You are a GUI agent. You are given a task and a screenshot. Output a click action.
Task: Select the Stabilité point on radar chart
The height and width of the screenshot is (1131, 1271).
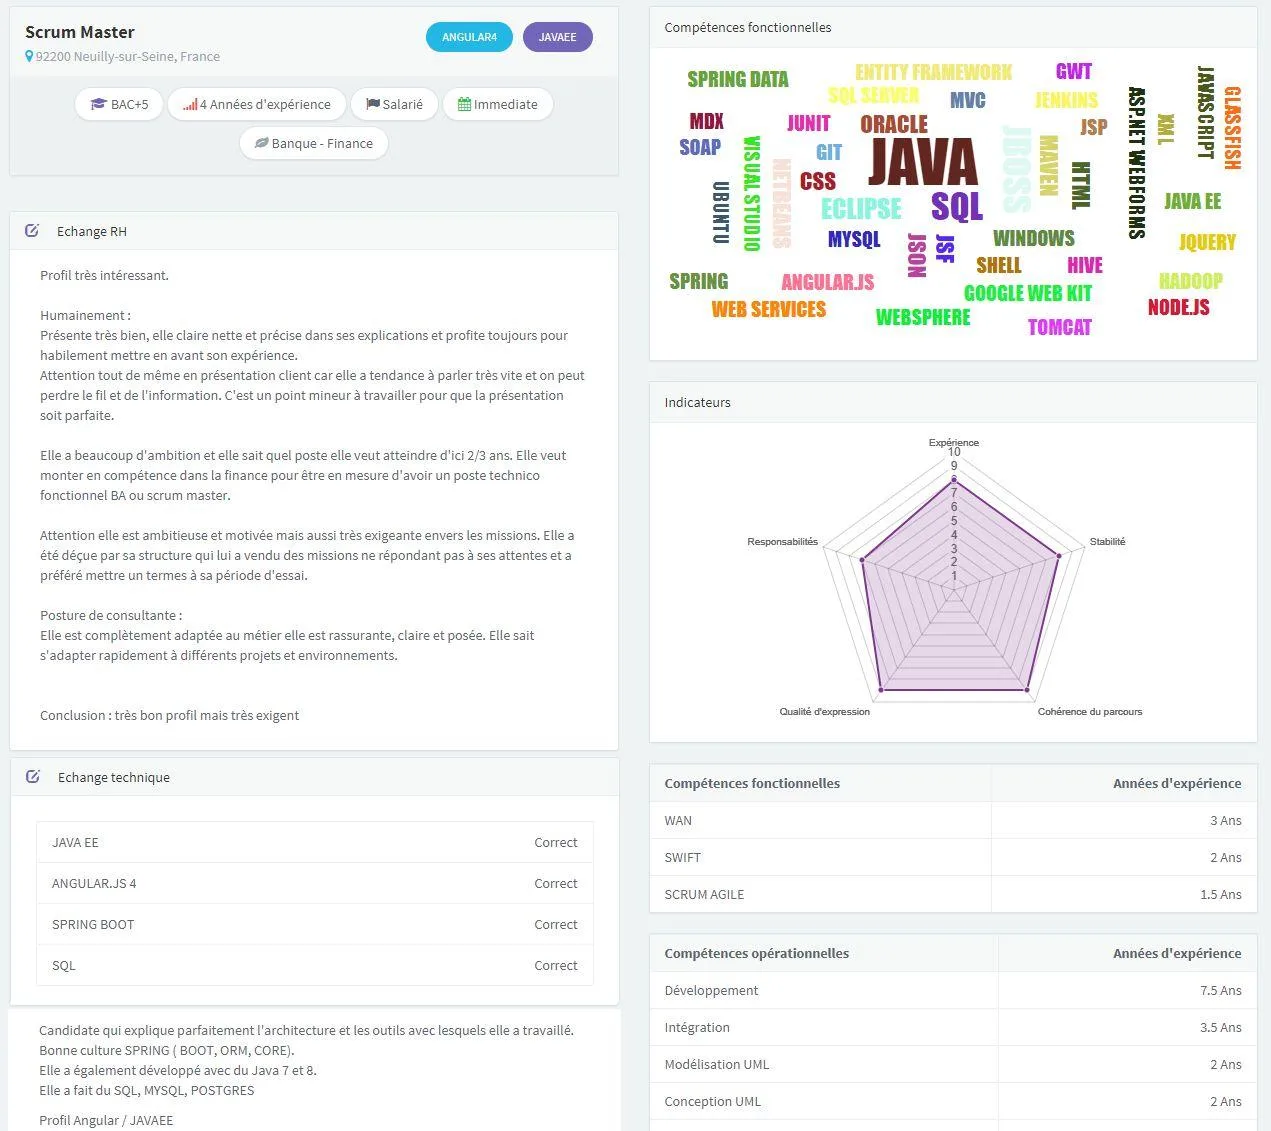tap(1058, 555)
